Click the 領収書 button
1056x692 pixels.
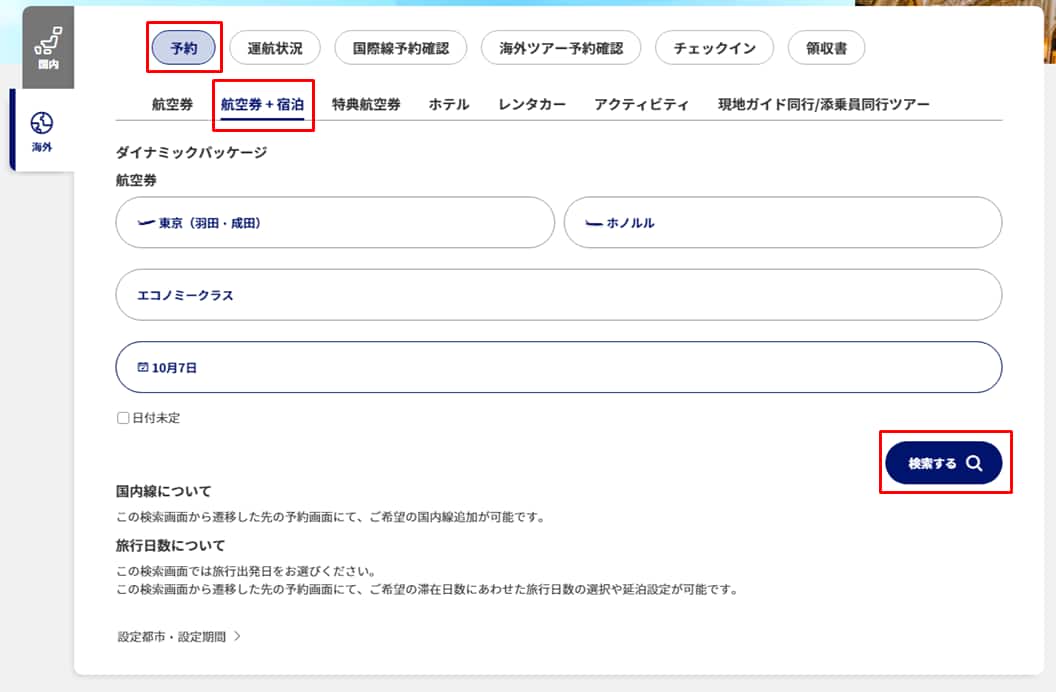[x=826, y=48]
